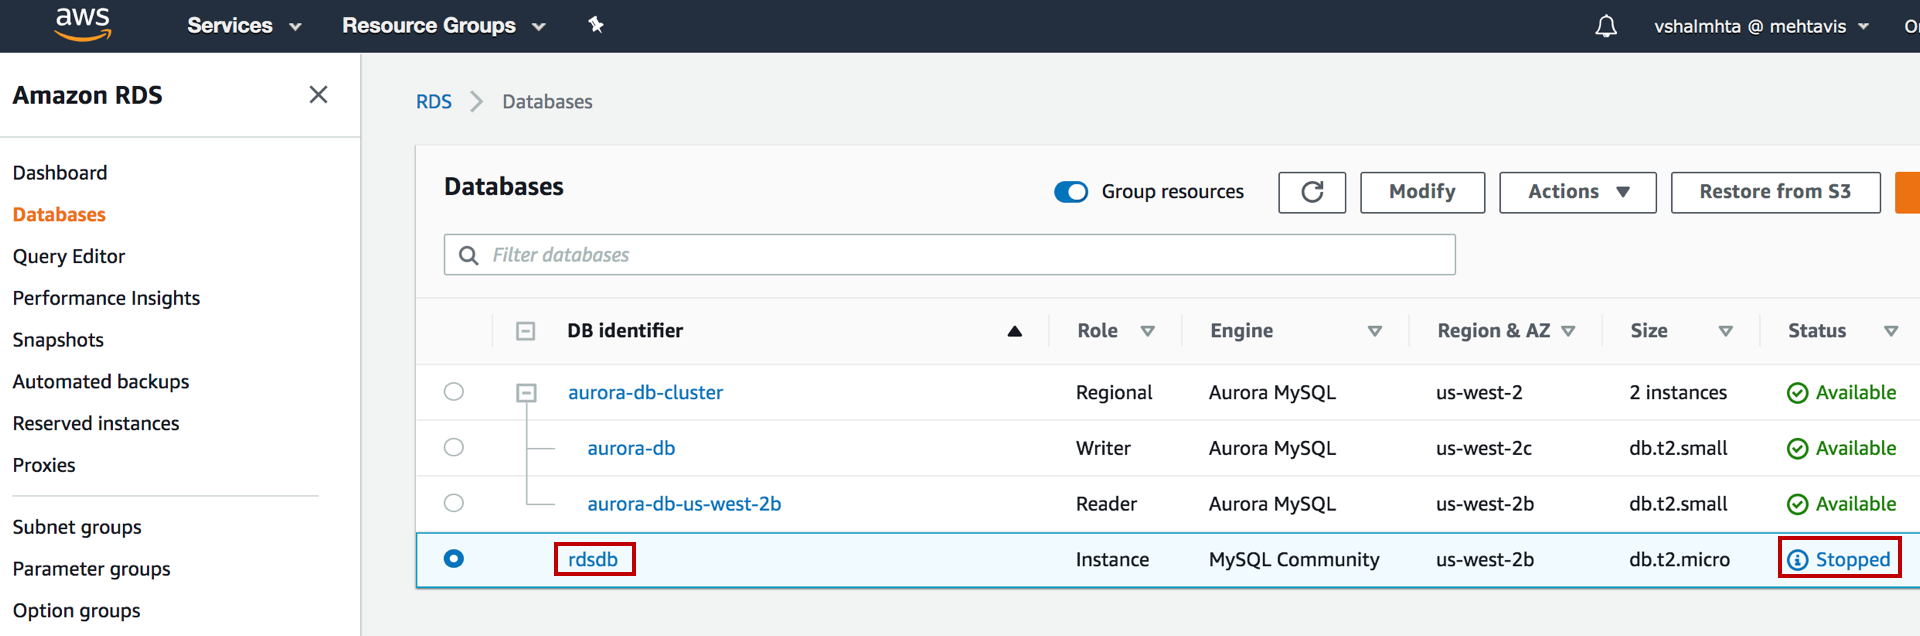
Task: Open Proxies in sidebar
Action: [44, 466]
